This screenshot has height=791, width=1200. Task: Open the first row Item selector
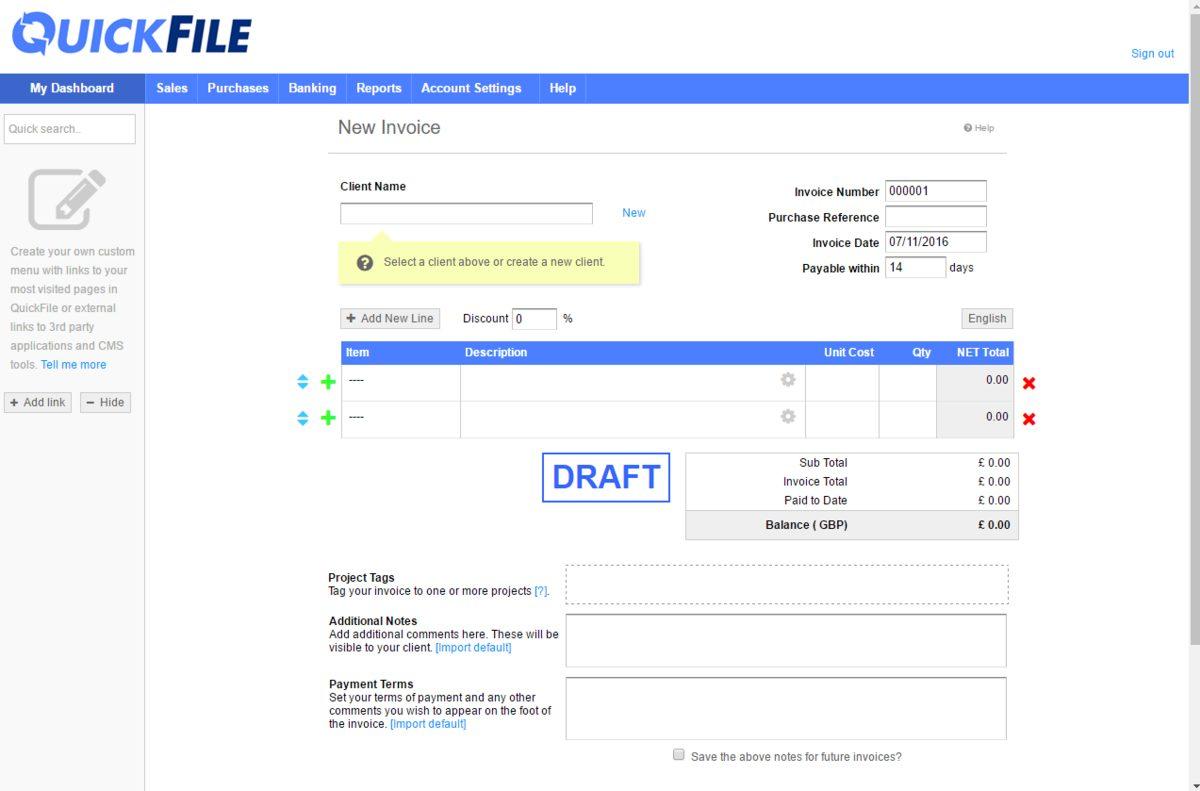click(x=400, y=381)
